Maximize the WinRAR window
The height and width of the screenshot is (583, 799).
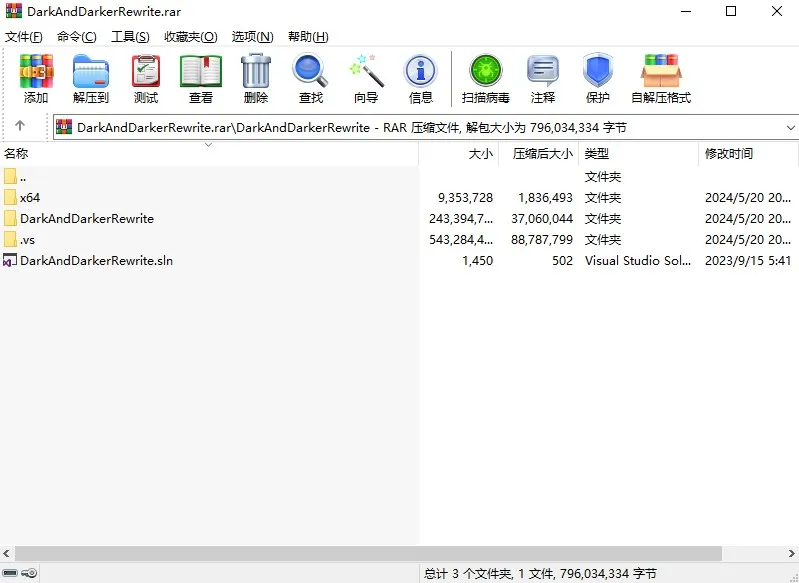pos(731,11)
